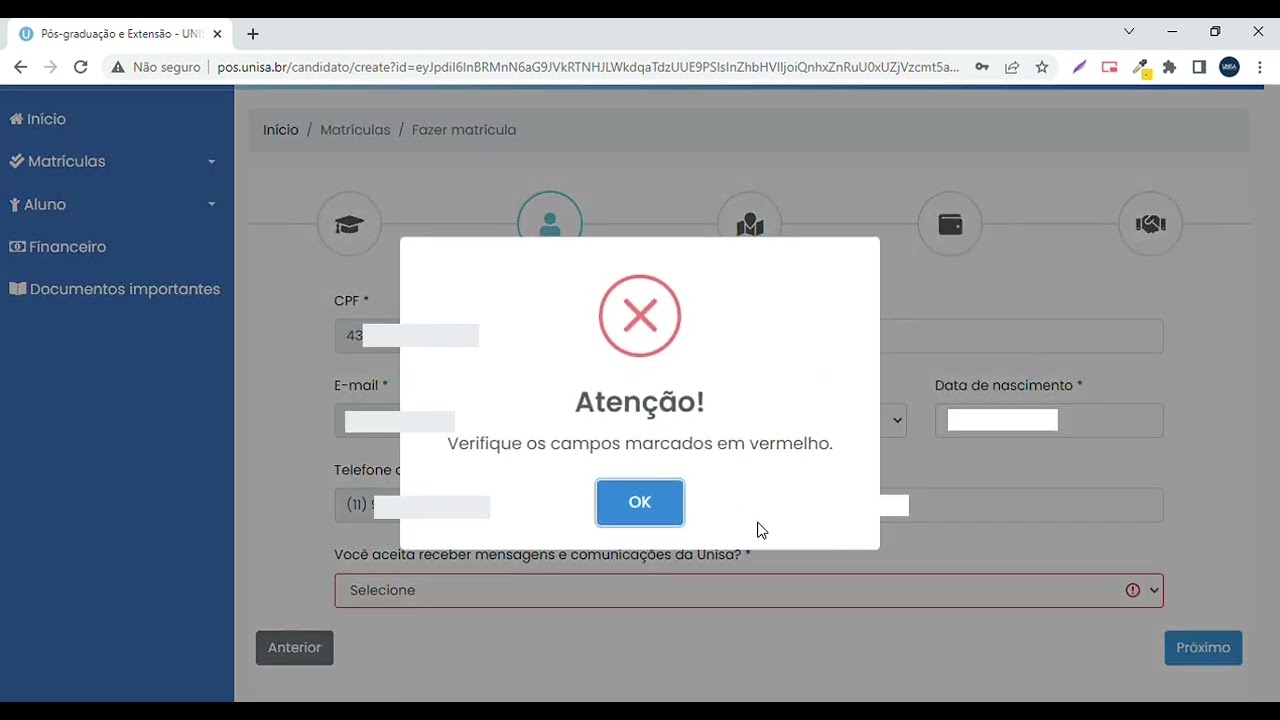Click the password key icon in address bar
This screenshot has height=720, width=1280.
982,67
